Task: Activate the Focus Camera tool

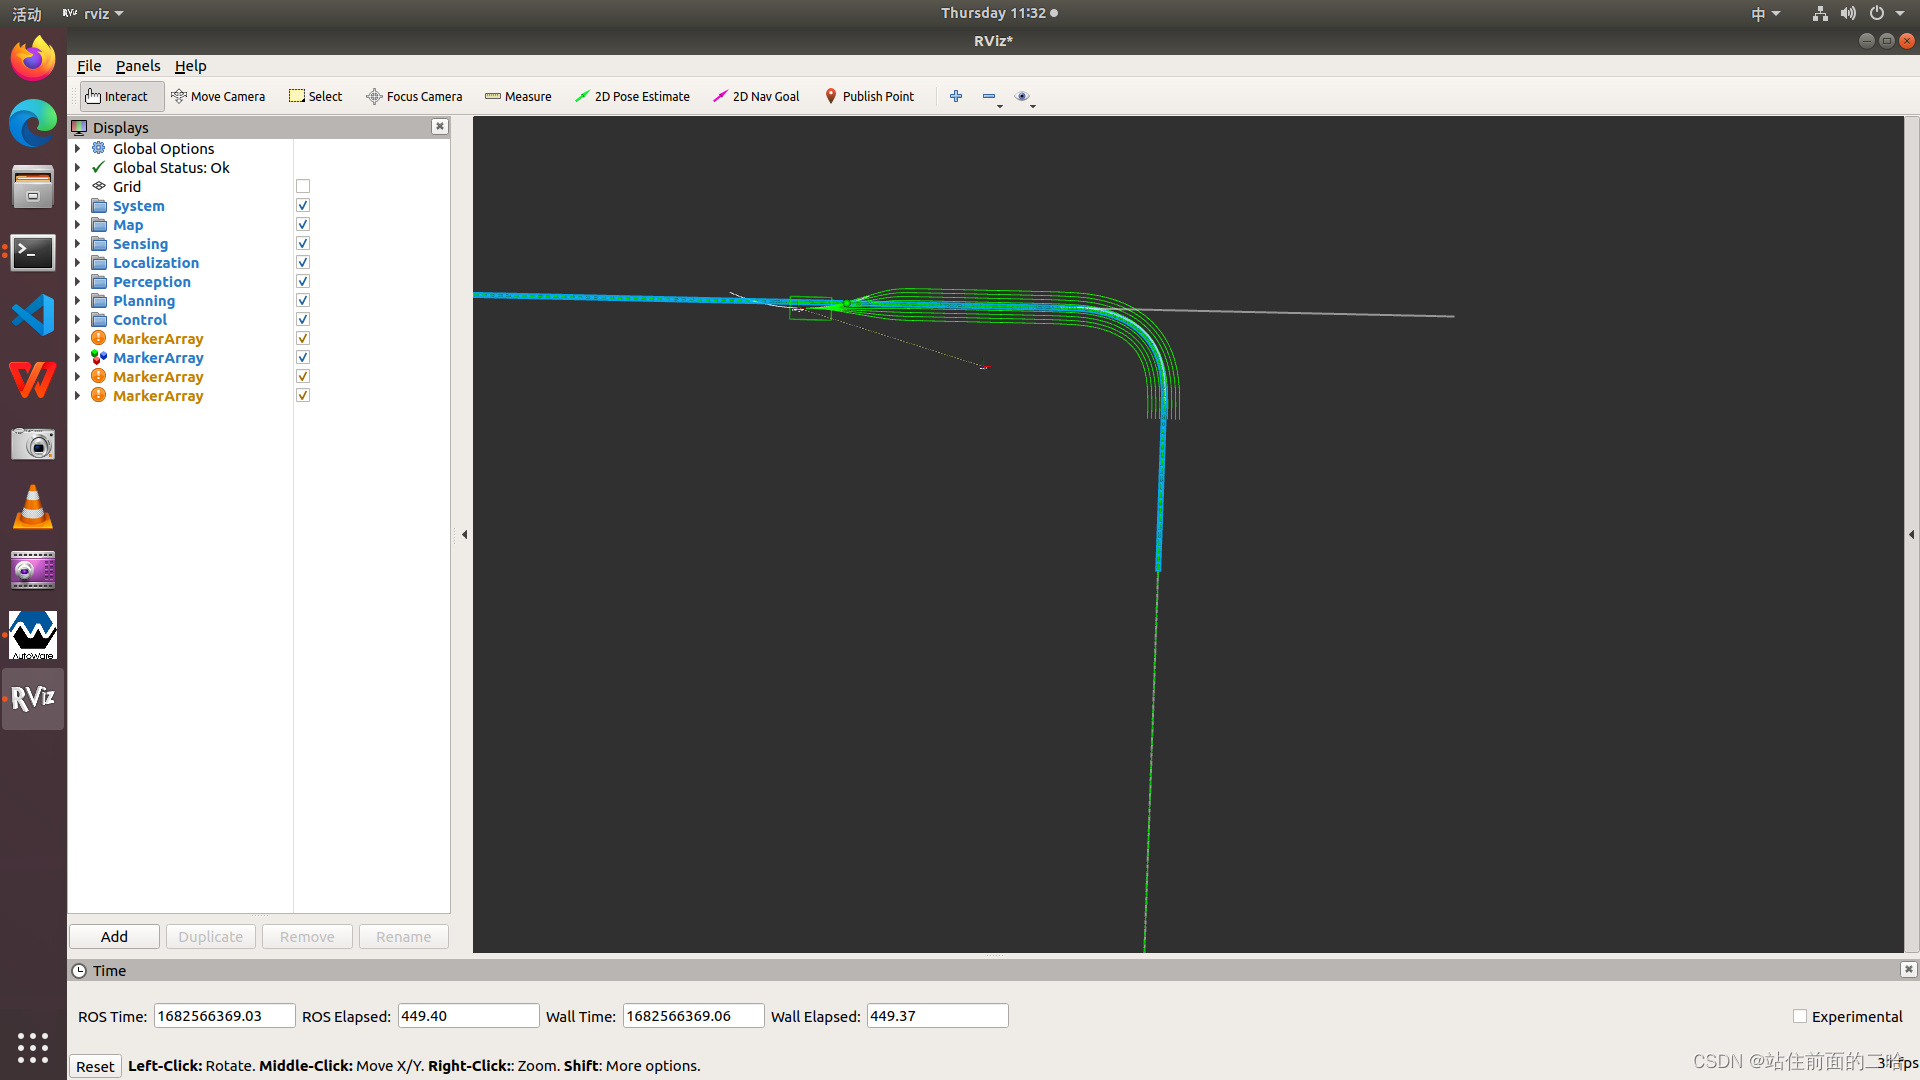Action: 414,96
